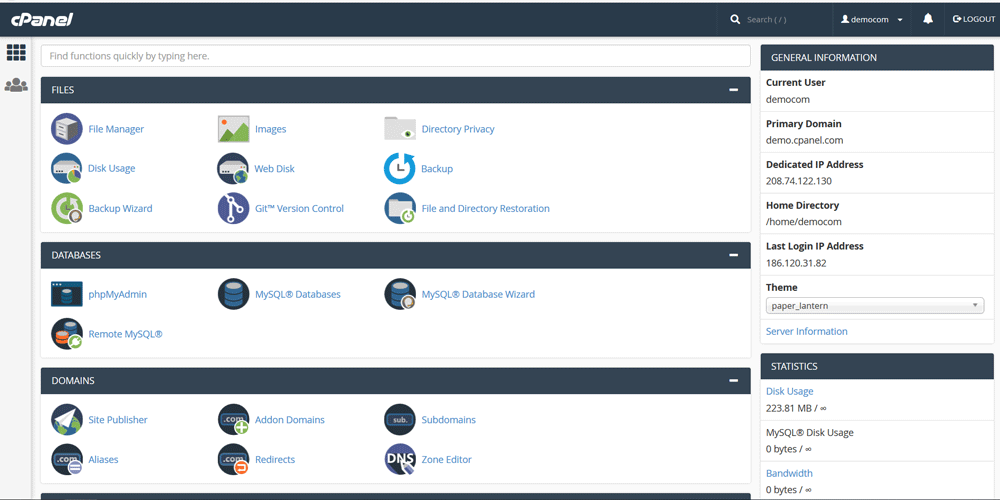Image resolution: width=1000 pixels, height=500 pixels.
Task: Click the search magnifier icon in header
Action: coord(735,20)
